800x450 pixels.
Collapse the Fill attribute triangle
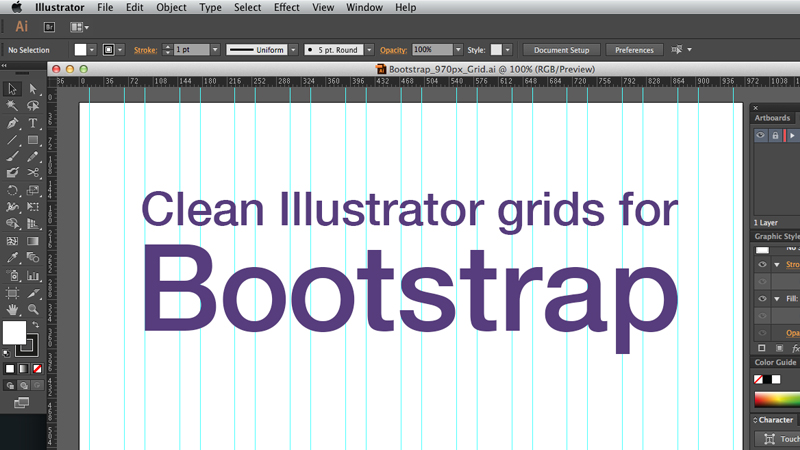click(777, 299)
